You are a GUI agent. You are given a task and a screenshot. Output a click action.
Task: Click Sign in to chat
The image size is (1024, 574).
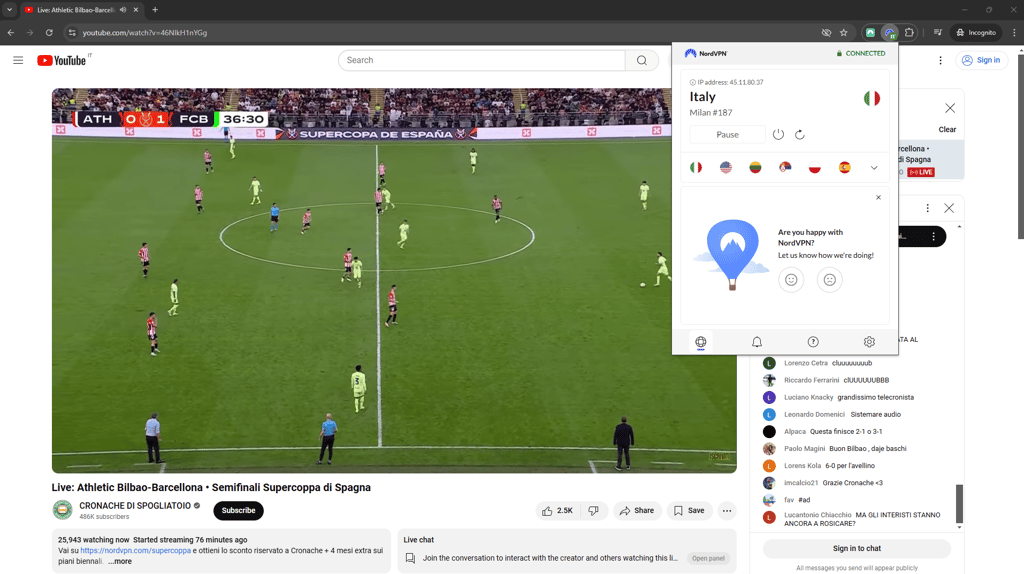(857, 549)
